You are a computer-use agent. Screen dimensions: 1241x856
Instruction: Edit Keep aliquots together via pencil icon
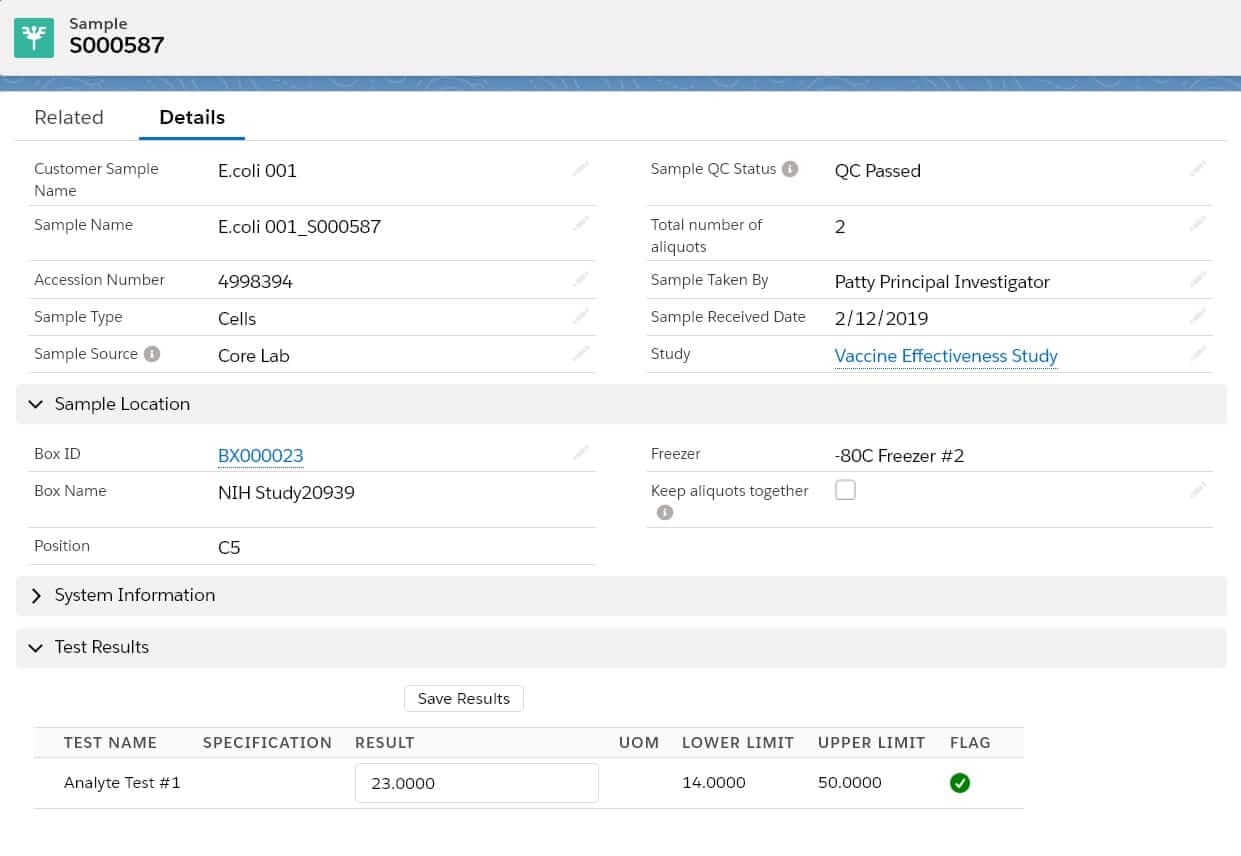pos(1198,490)
